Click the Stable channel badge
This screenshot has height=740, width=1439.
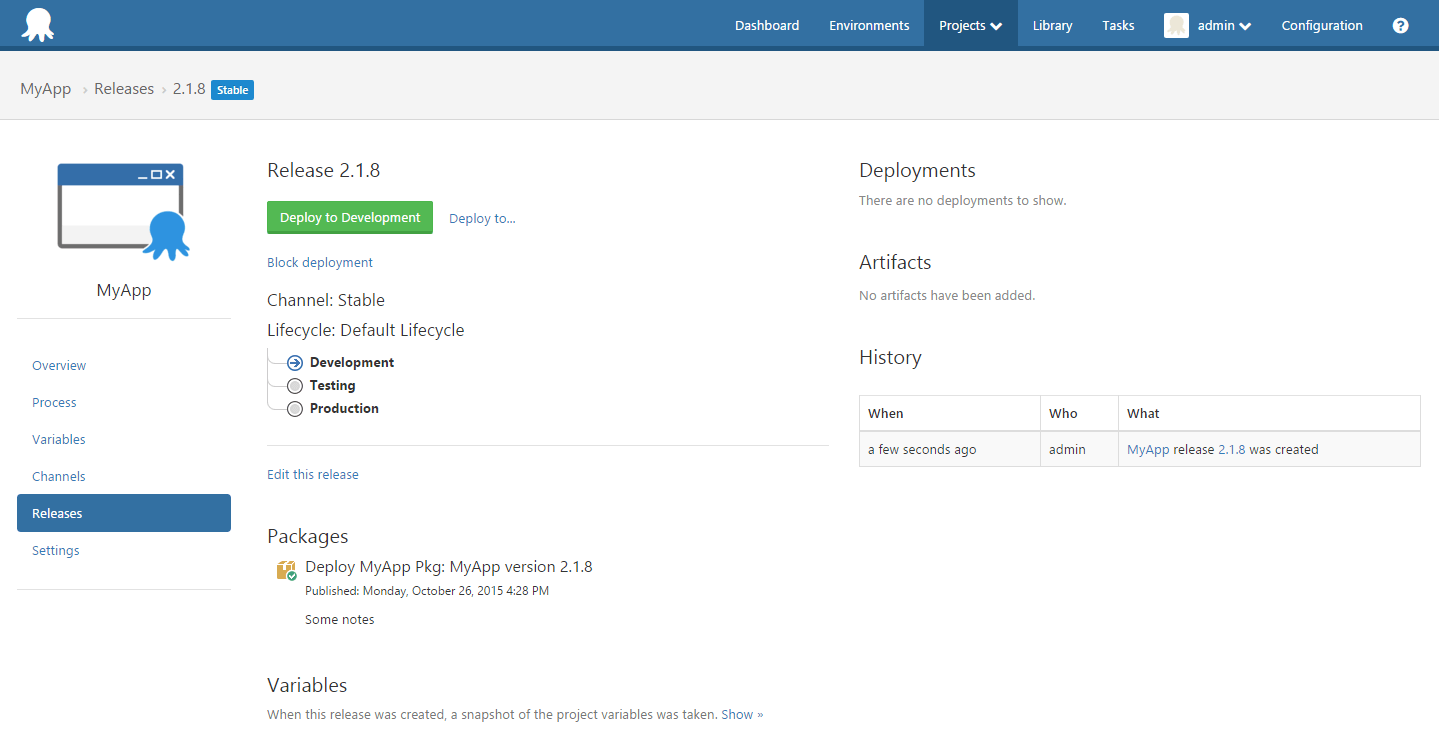232,90
